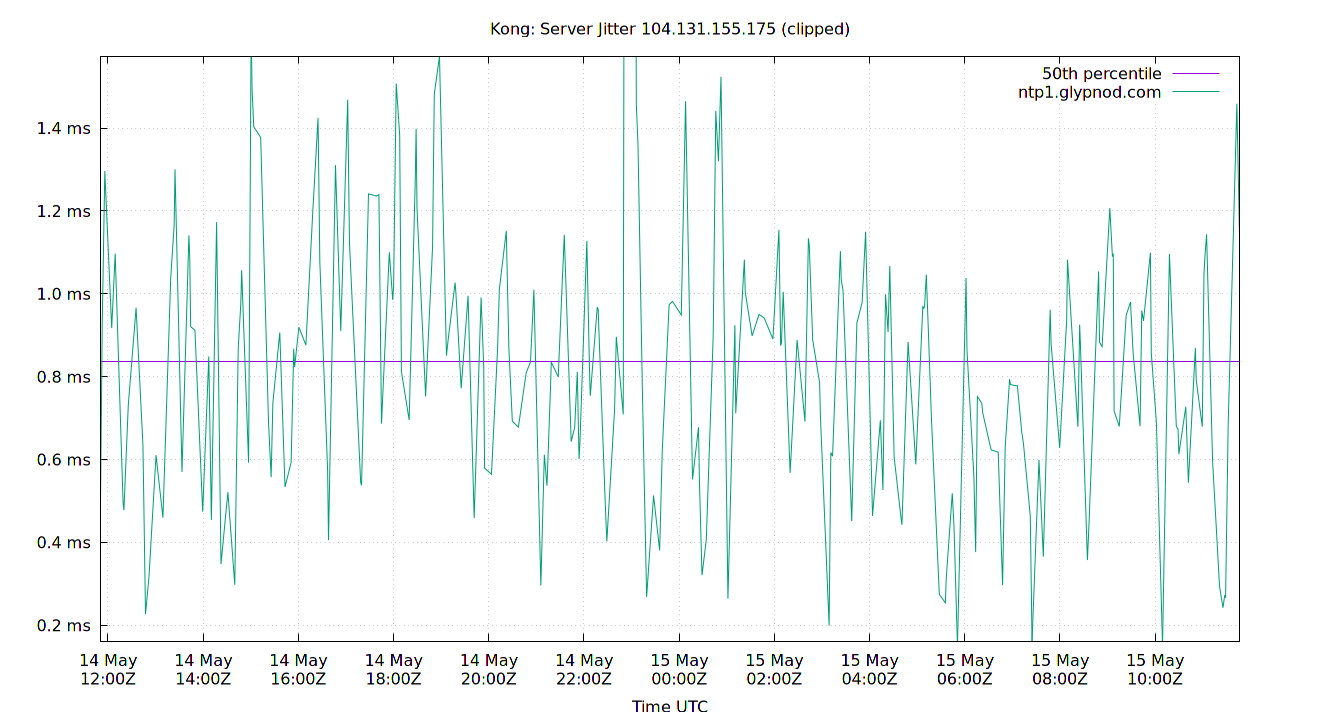Click the legend line sample next to '50th percentile'

1196,74
